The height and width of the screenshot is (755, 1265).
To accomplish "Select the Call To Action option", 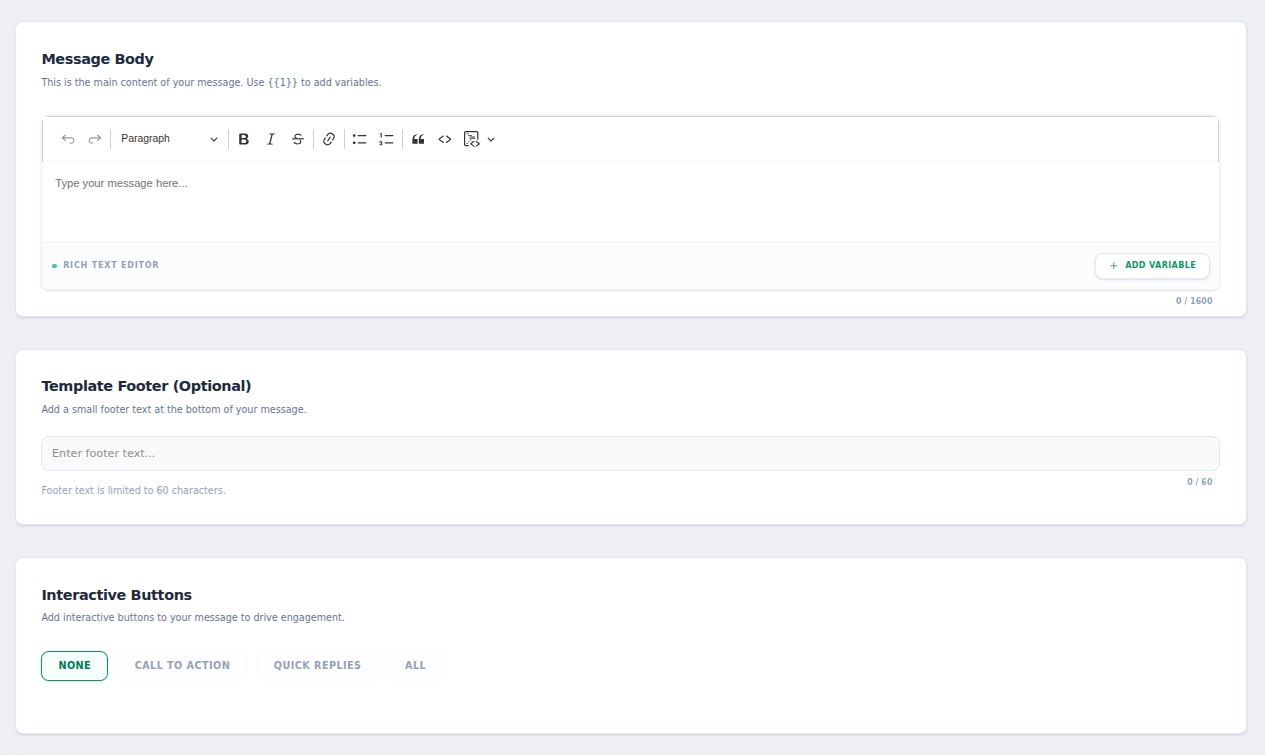I will pos(182,666).
